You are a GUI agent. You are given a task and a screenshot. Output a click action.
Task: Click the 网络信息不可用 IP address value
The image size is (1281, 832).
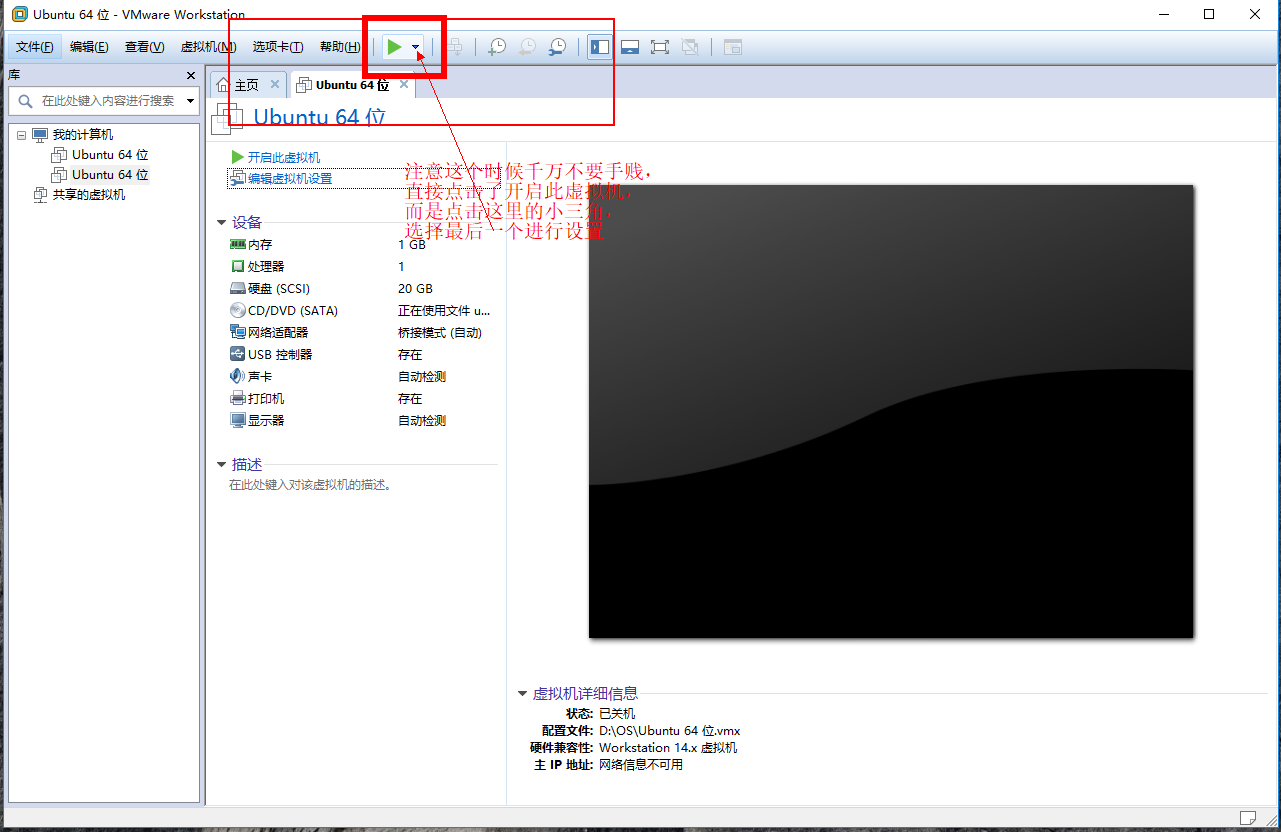point(641,765)
